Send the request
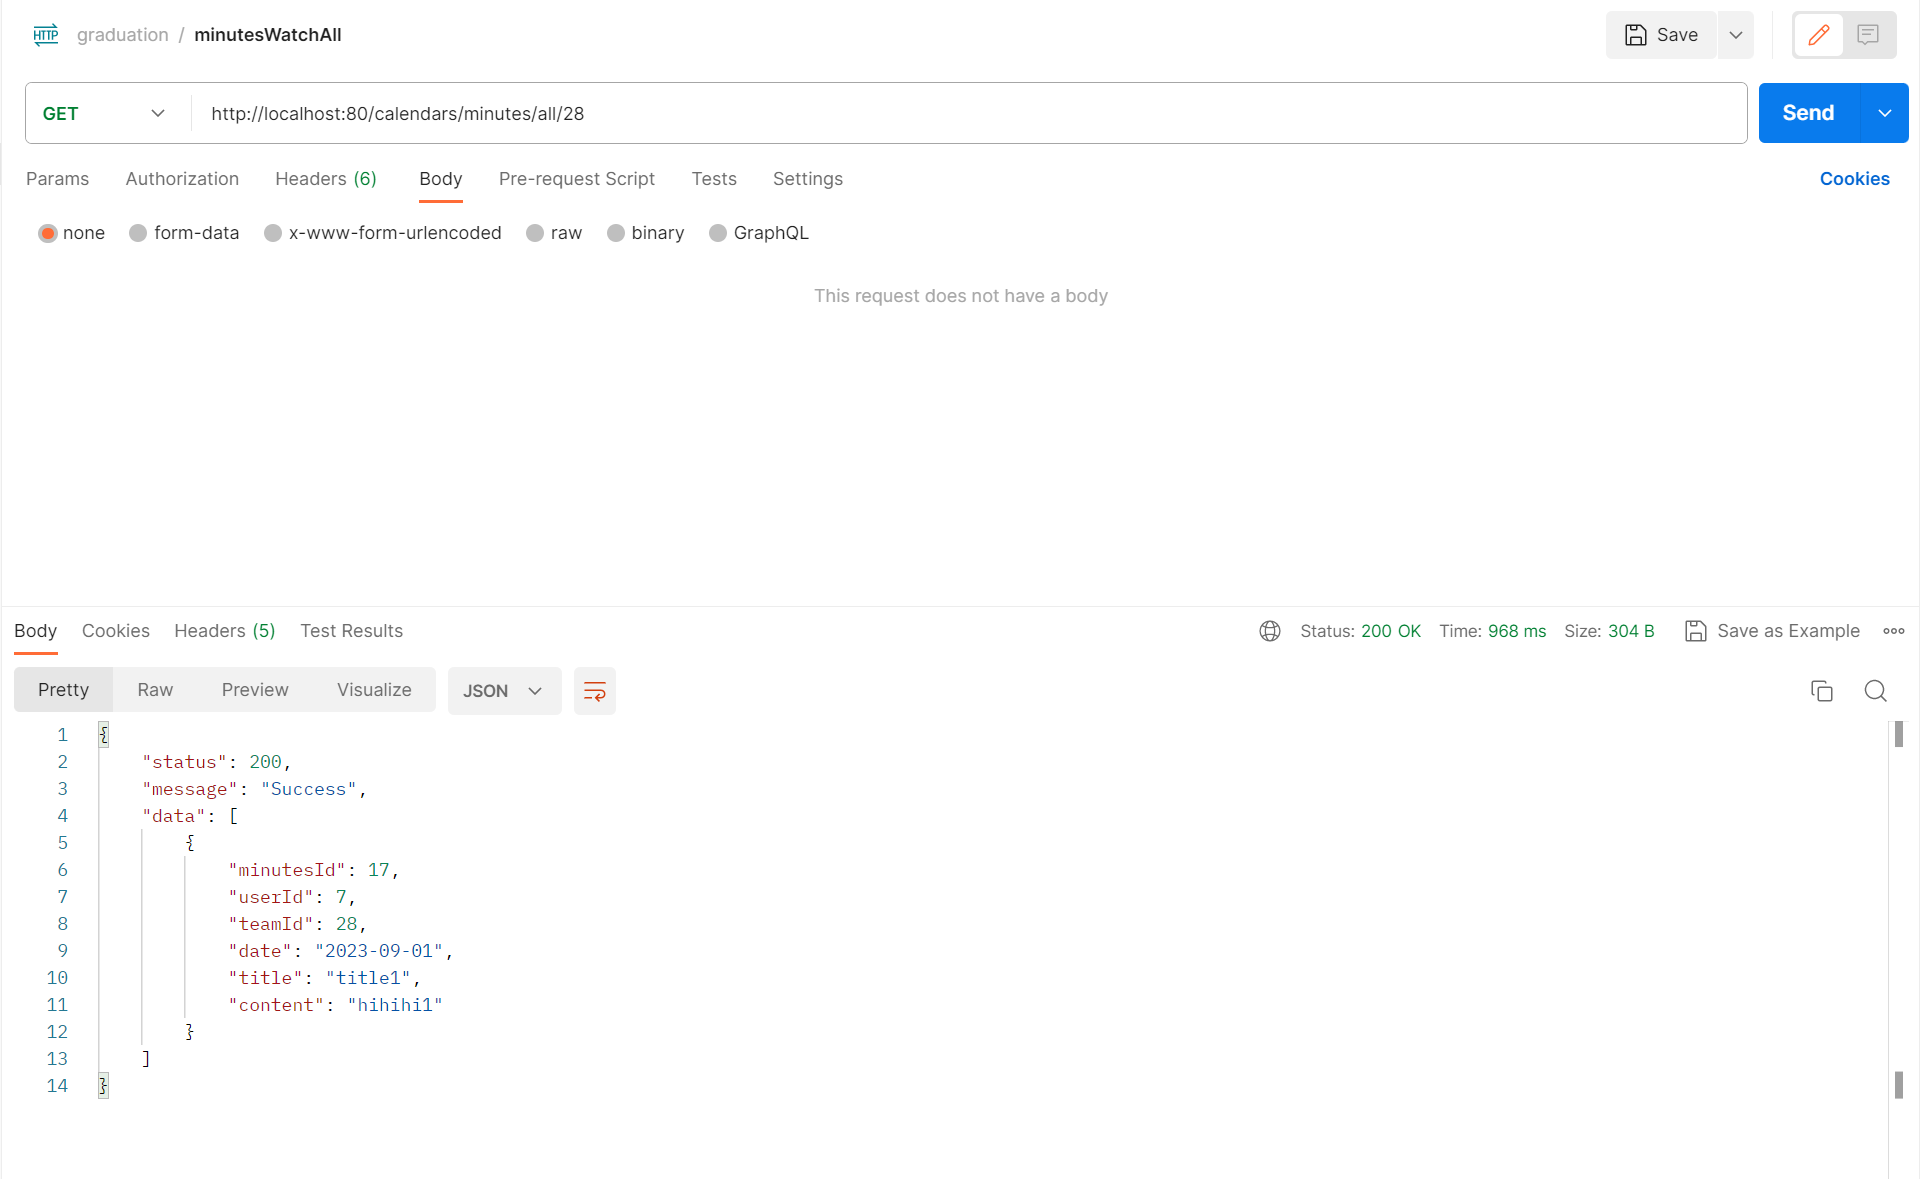 pos(1808,113)
